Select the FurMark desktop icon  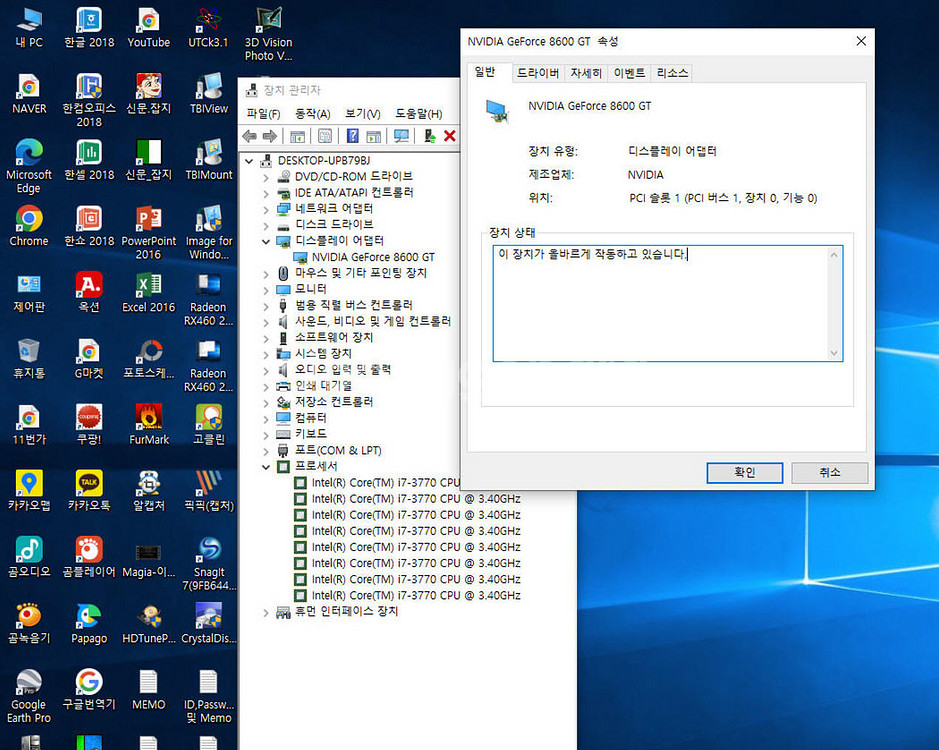[149, 424]
